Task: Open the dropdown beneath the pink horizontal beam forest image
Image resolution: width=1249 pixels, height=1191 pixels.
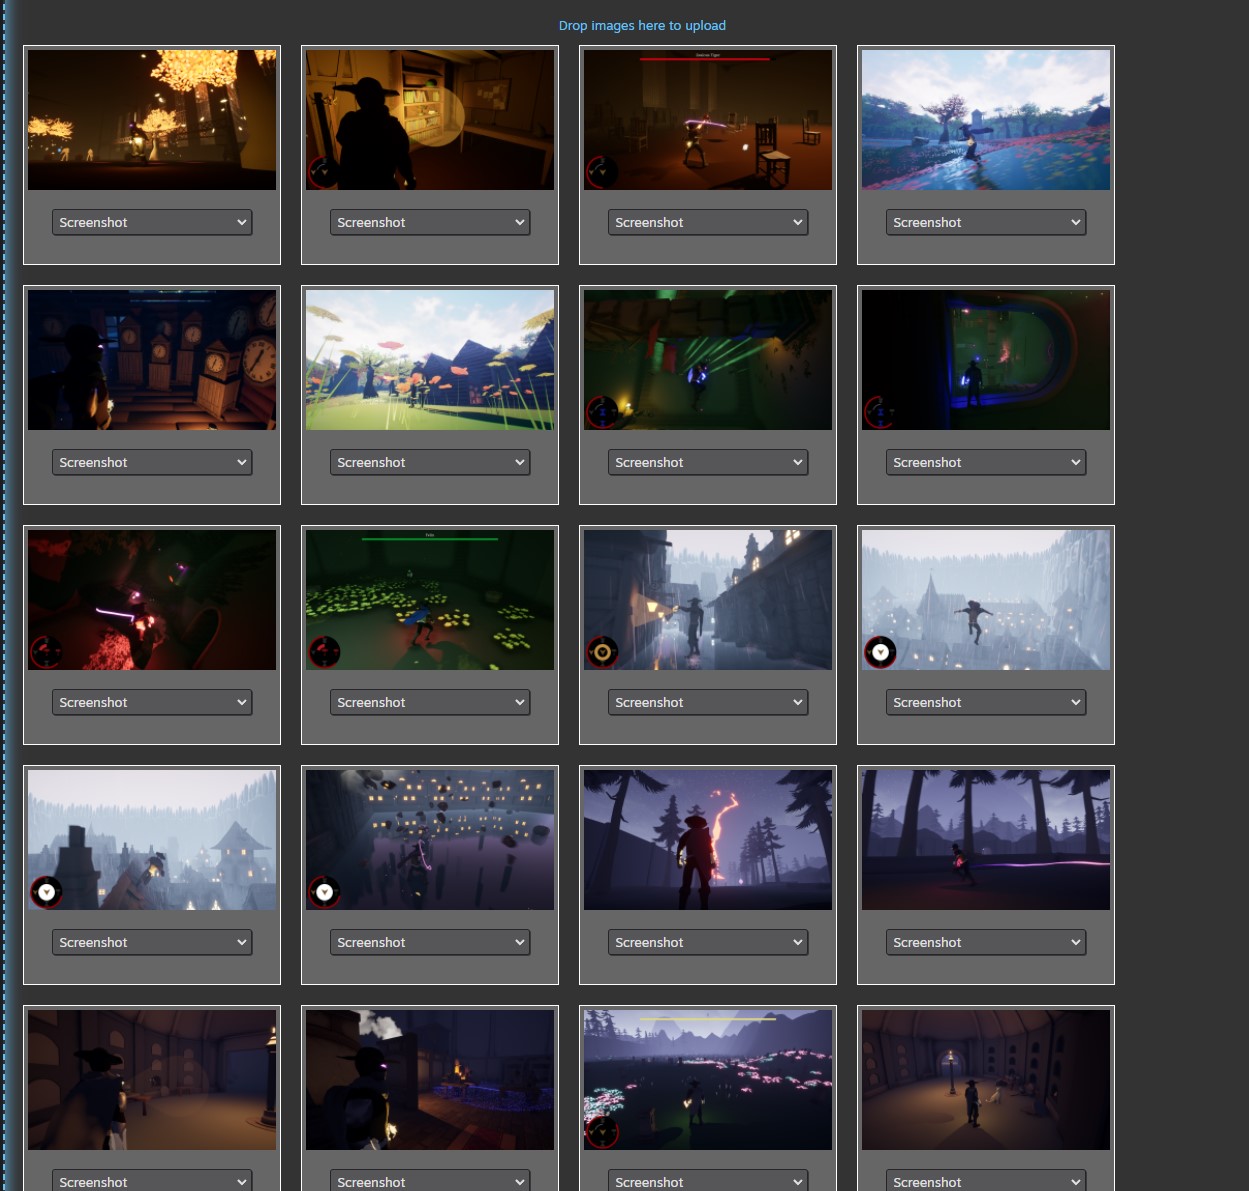Action: [x=986, y=943]
